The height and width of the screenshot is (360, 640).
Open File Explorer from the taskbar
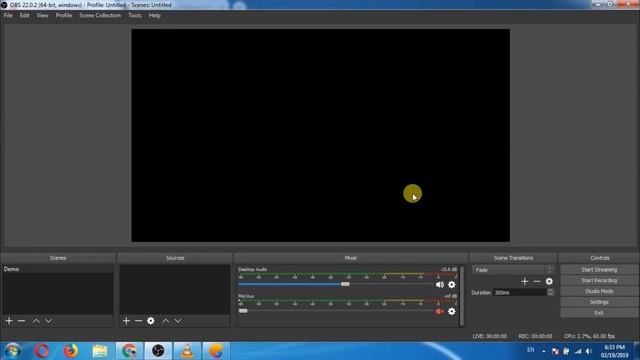(100, 351)
